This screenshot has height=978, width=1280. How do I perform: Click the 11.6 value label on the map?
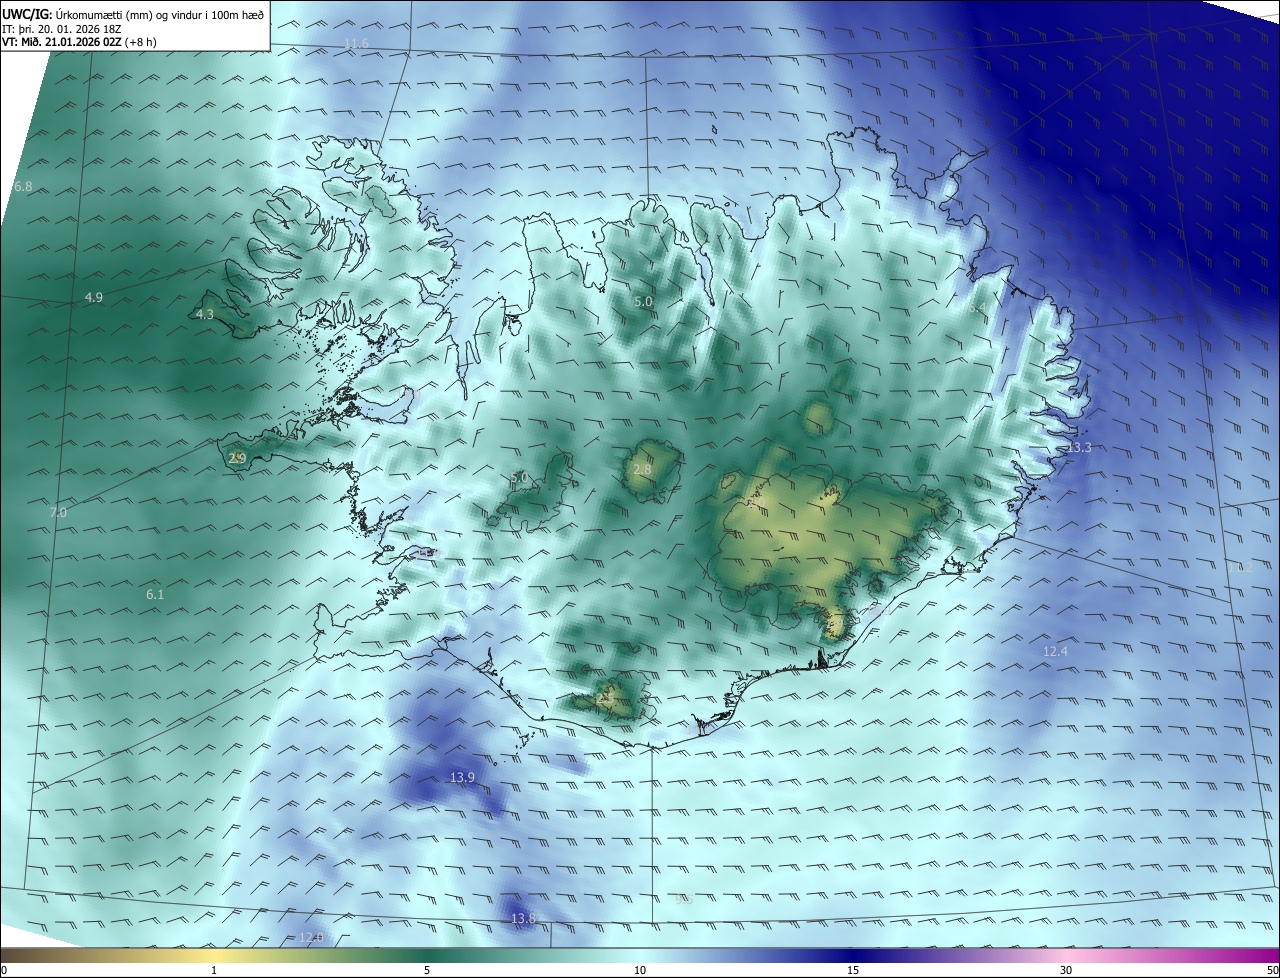356,43
